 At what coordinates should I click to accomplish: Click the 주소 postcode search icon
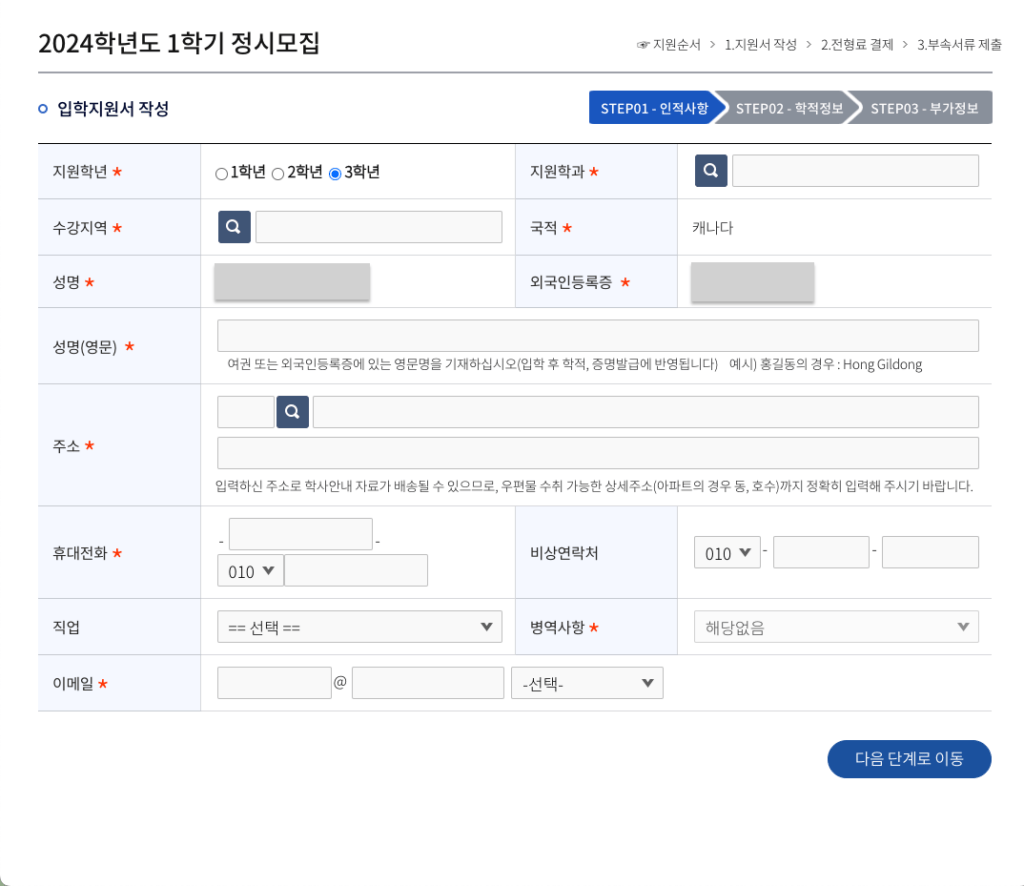point(293,412)
